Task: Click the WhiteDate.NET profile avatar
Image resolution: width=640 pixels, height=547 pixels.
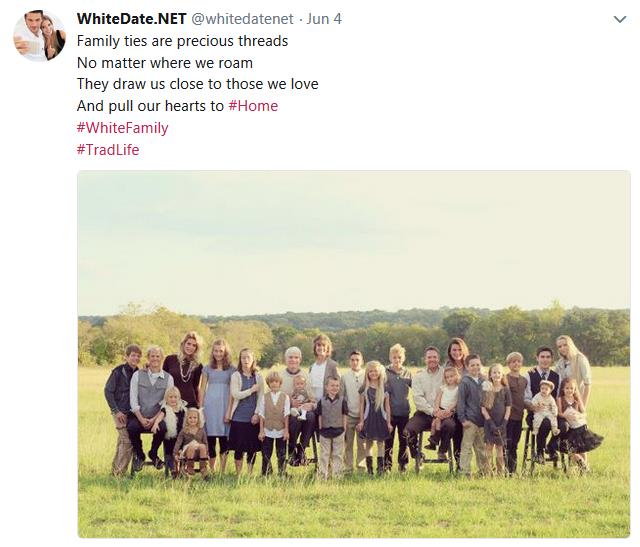Action: tap(39, 36)
